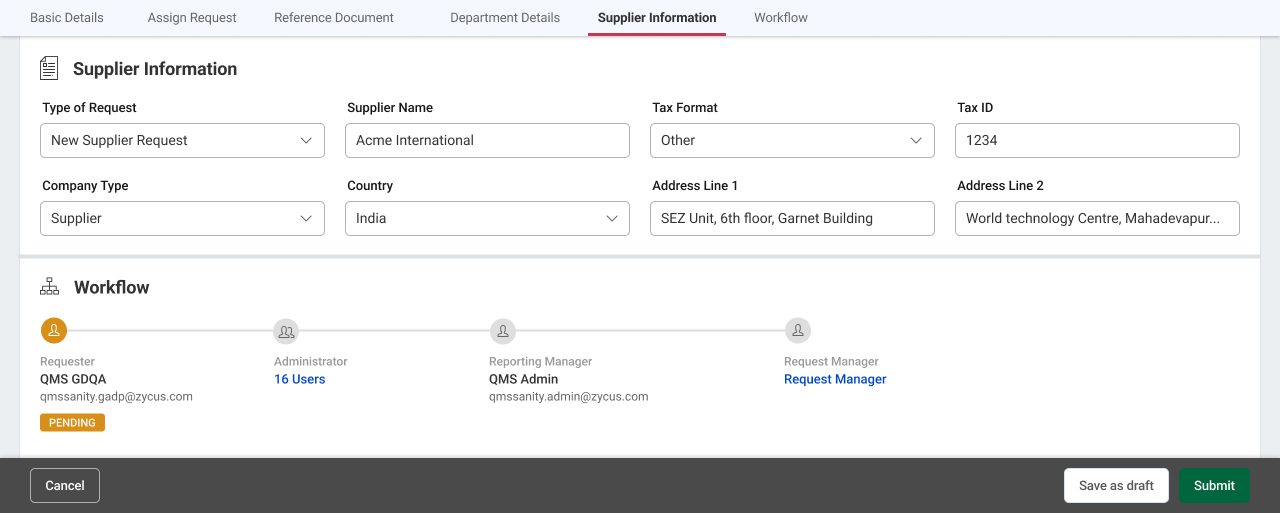
Task: Open the Workflow tab
Action: pyautogui.click(x=781, y=18)
